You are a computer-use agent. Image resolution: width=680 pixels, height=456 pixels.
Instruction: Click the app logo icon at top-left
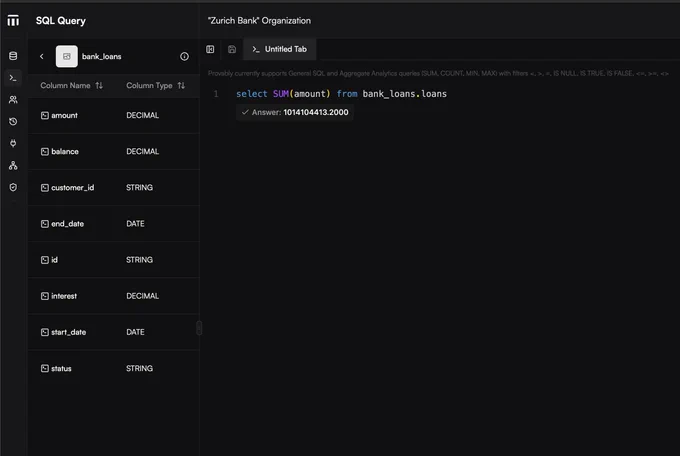coord(13,20)
